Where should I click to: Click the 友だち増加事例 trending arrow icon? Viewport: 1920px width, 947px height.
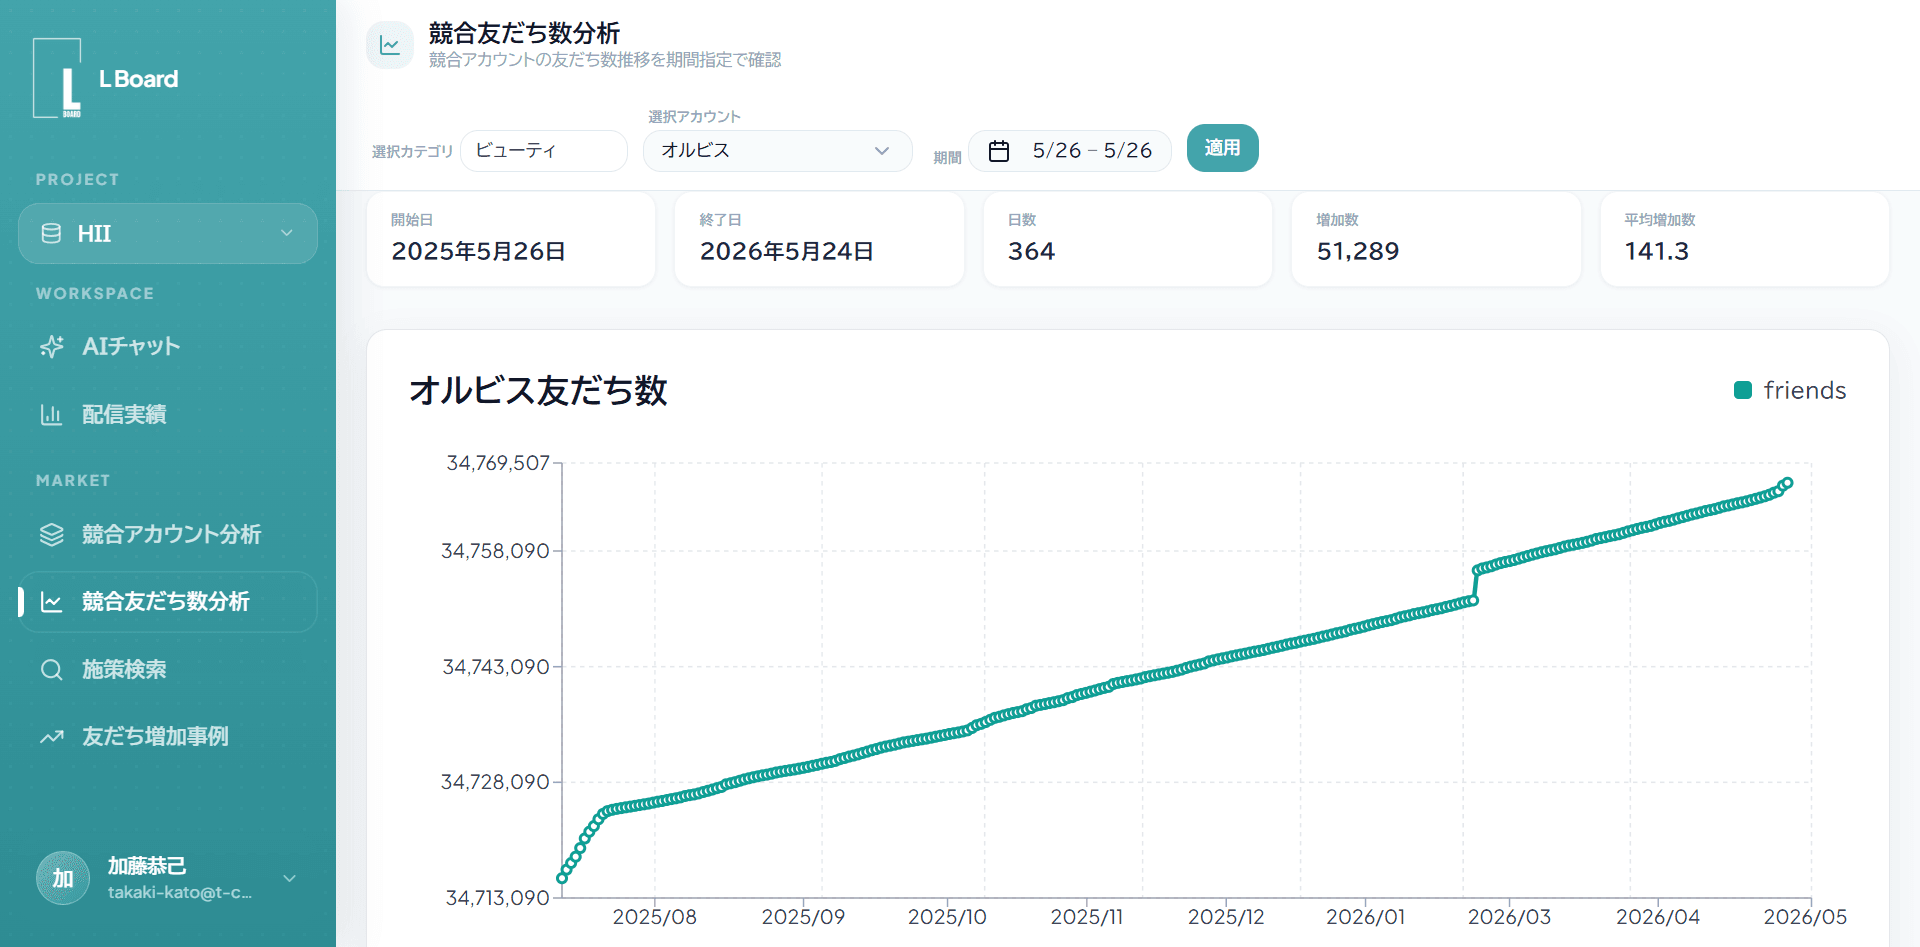coord(51,737)
